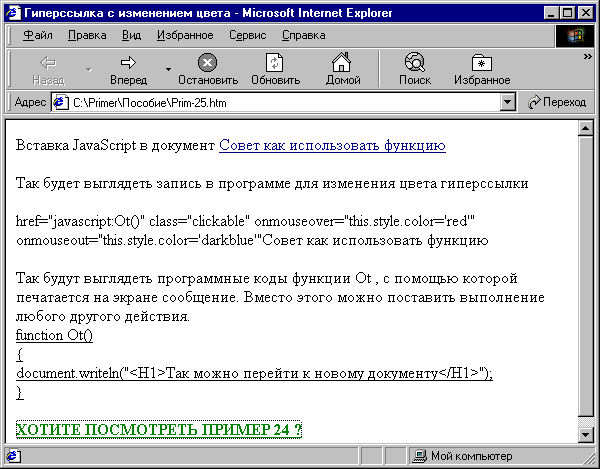
Task: Expand the Back button history dropdown arrow
Action: pyautogui.click(x=89, y=70)
